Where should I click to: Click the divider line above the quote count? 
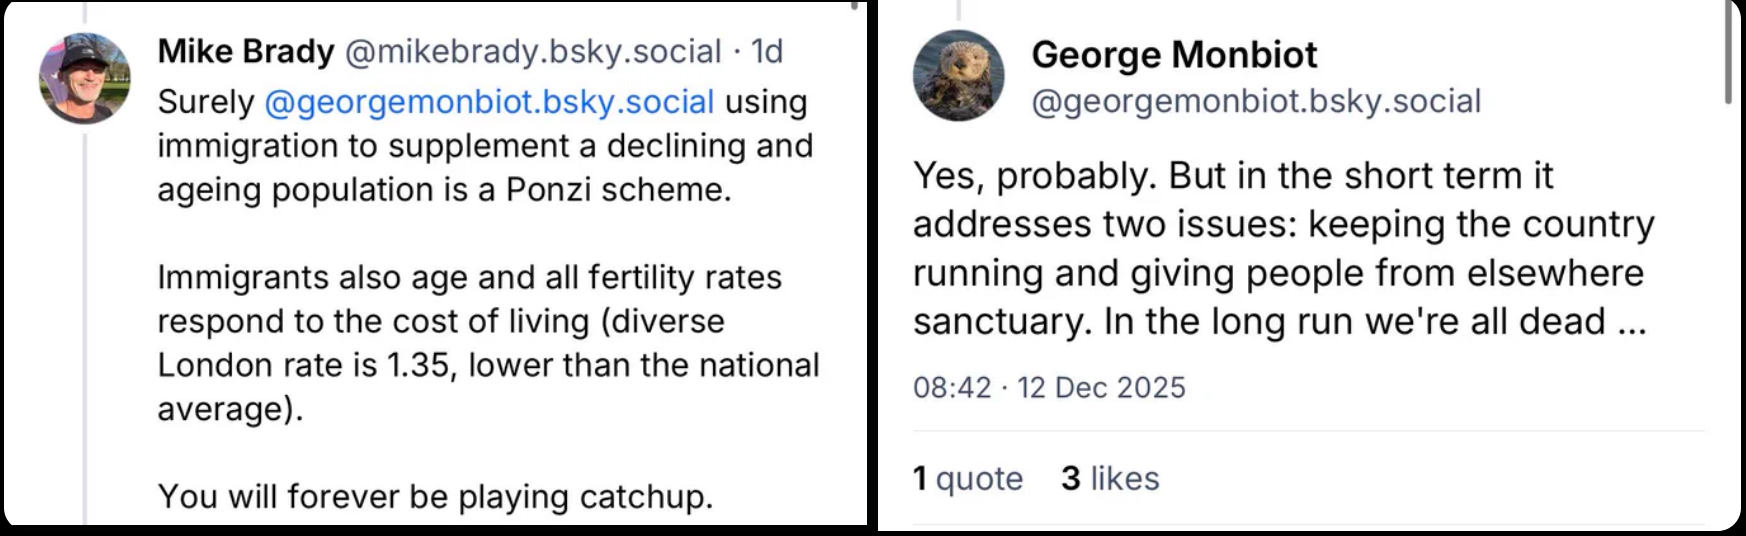(1308, 432)
